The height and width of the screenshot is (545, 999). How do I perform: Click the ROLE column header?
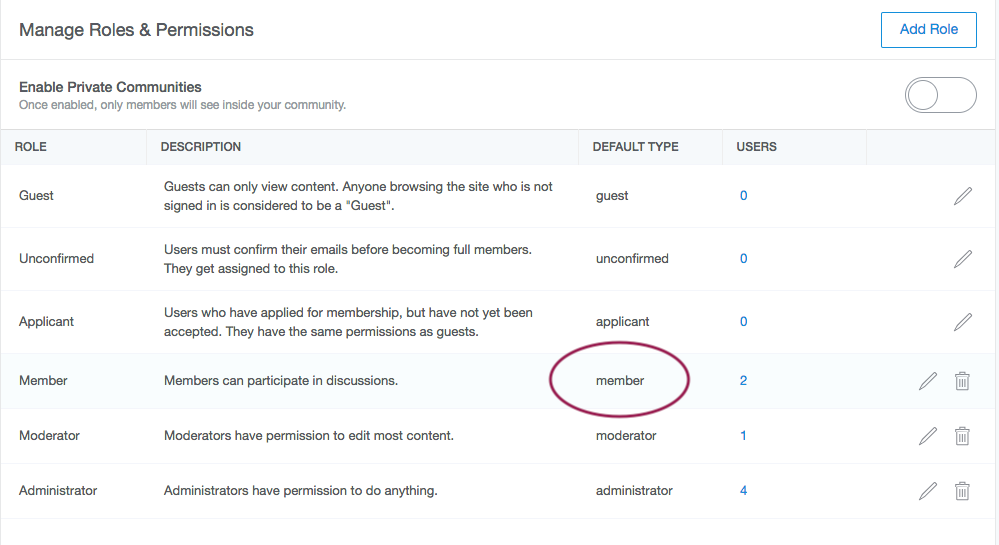31,147
